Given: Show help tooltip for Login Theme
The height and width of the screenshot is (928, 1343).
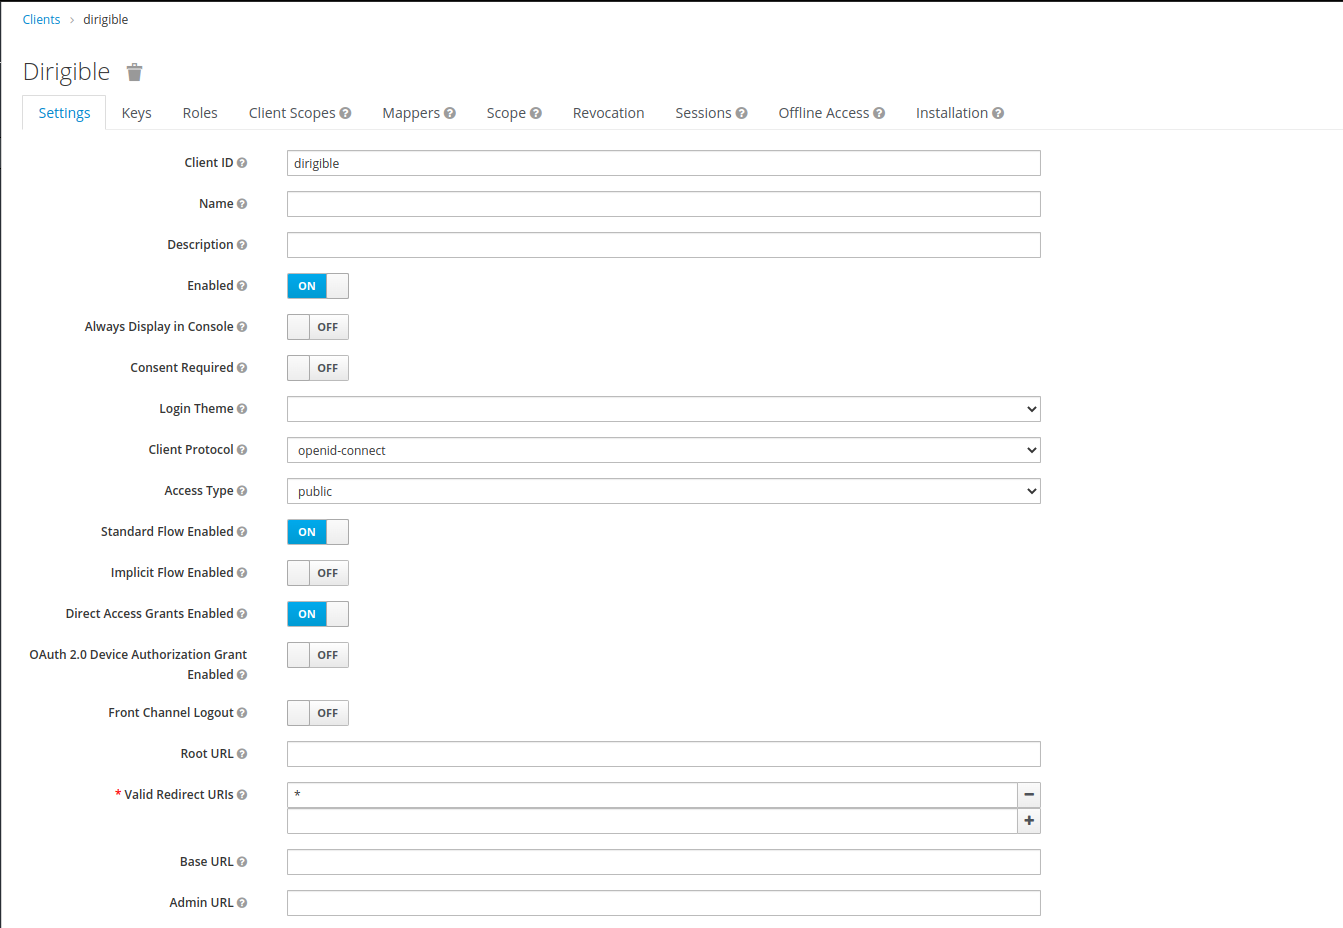Looking at the screenshot, I should pyautogui.click(x=242, y=409).
